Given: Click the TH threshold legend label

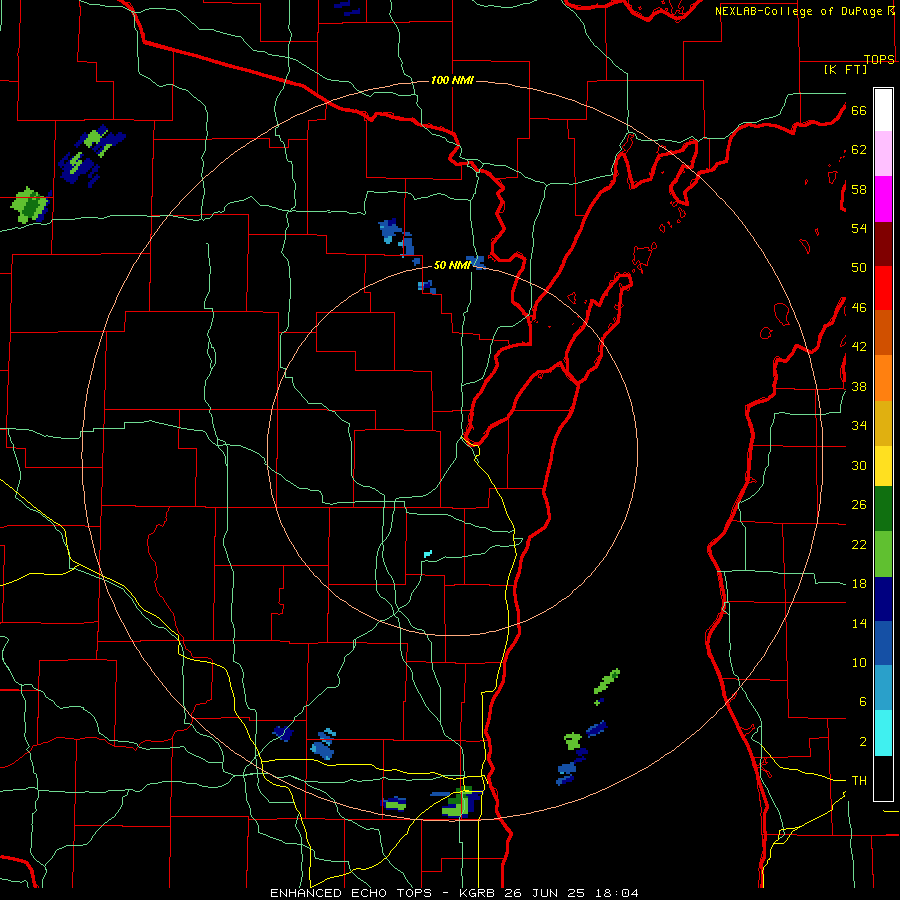Looking at the screenshot, I should point(859,781).
